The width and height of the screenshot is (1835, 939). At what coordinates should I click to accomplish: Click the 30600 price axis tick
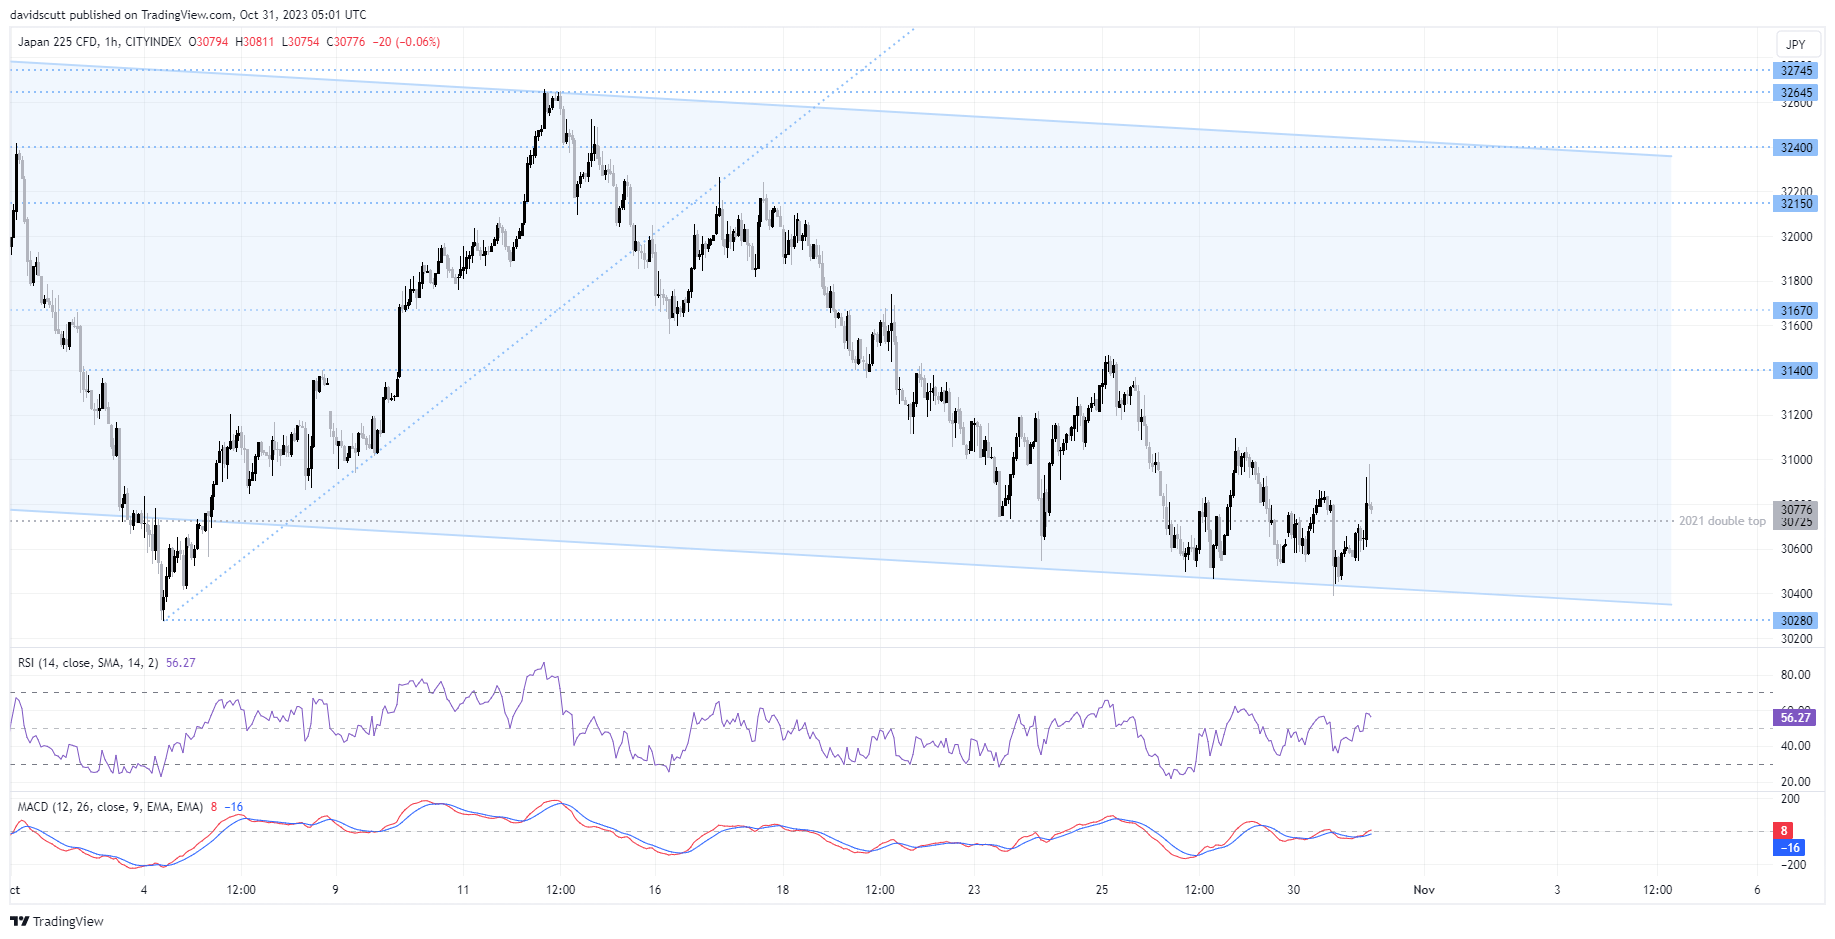click(x=1796, y=549)
